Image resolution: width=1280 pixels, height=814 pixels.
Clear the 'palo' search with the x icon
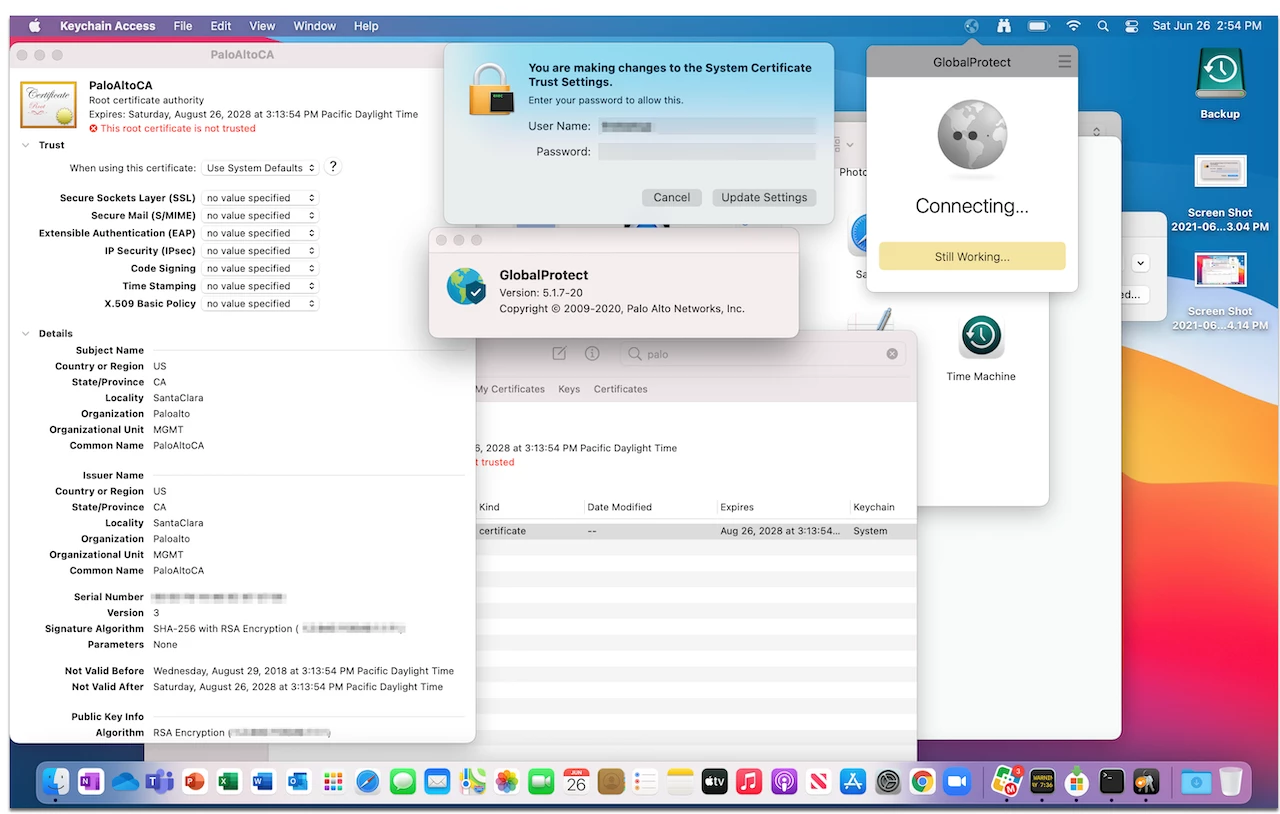[x=892, y=354]
